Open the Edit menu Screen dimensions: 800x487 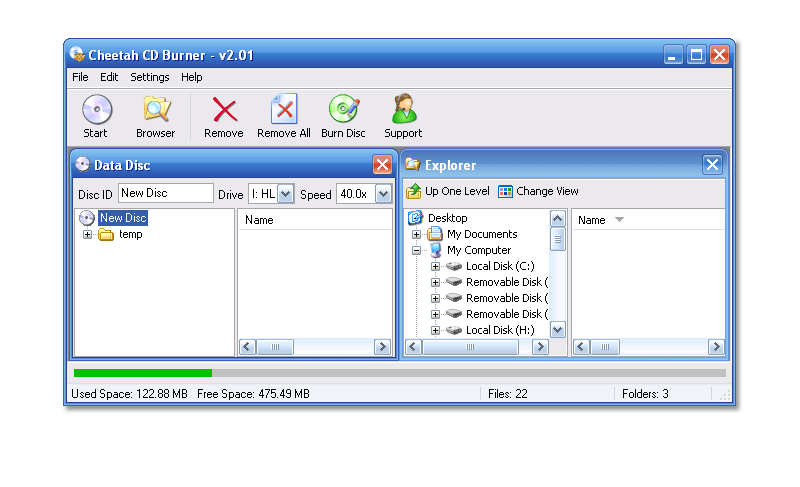tap(109, 77)
